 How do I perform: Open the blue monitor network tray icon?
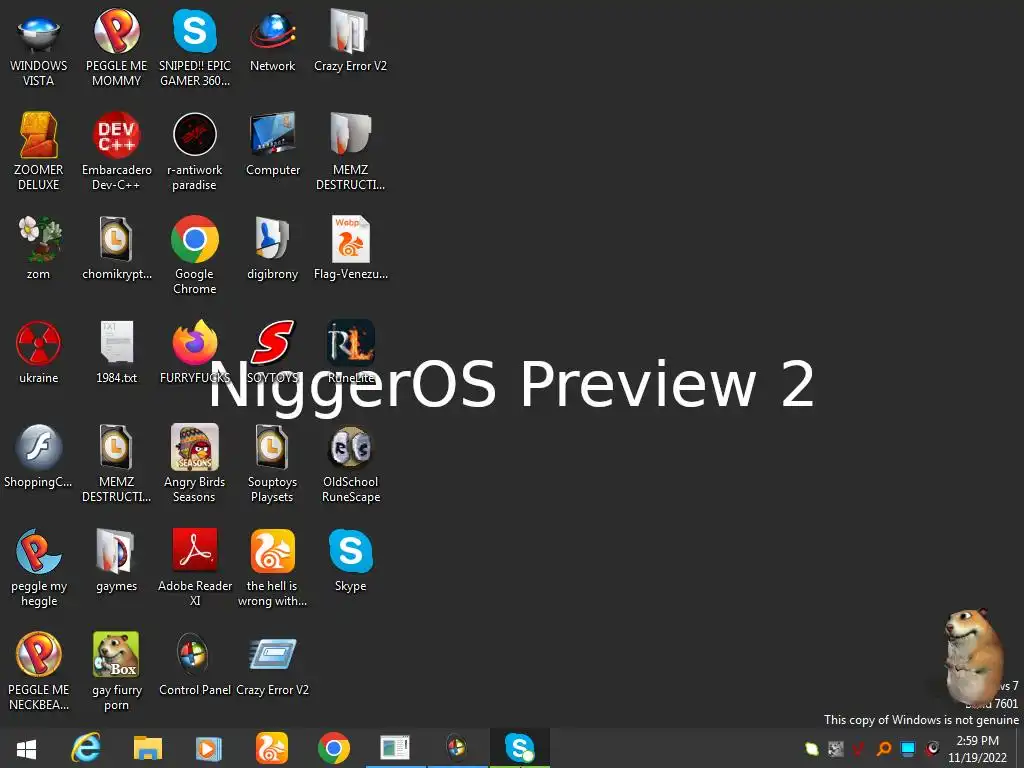click(908, 748)
